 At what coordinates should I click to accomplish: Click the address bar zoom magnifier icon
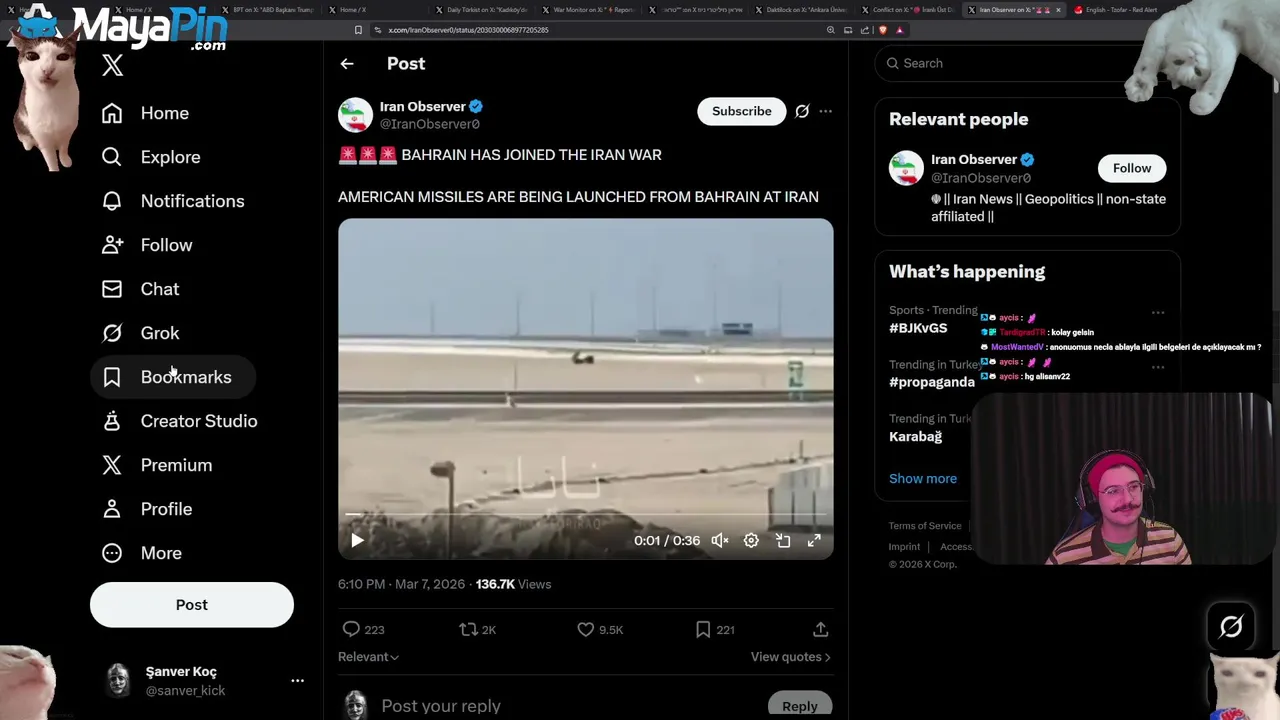(x=830, y=30)
